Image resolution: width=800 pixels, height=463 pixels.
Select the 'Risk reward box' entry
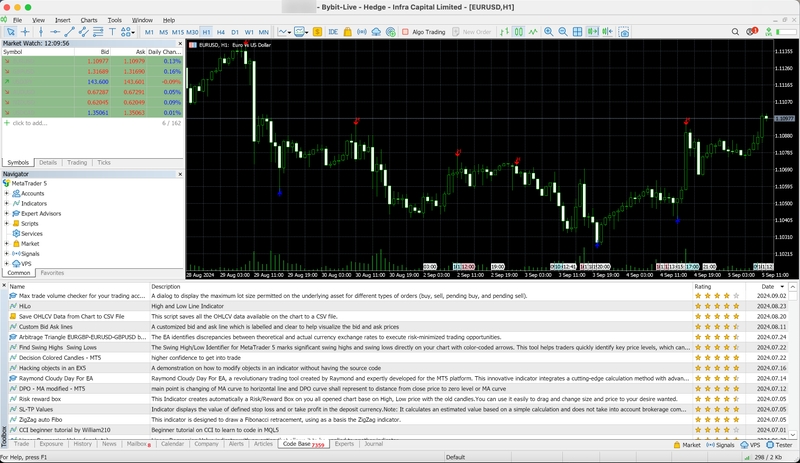click(x=39, y=399)
